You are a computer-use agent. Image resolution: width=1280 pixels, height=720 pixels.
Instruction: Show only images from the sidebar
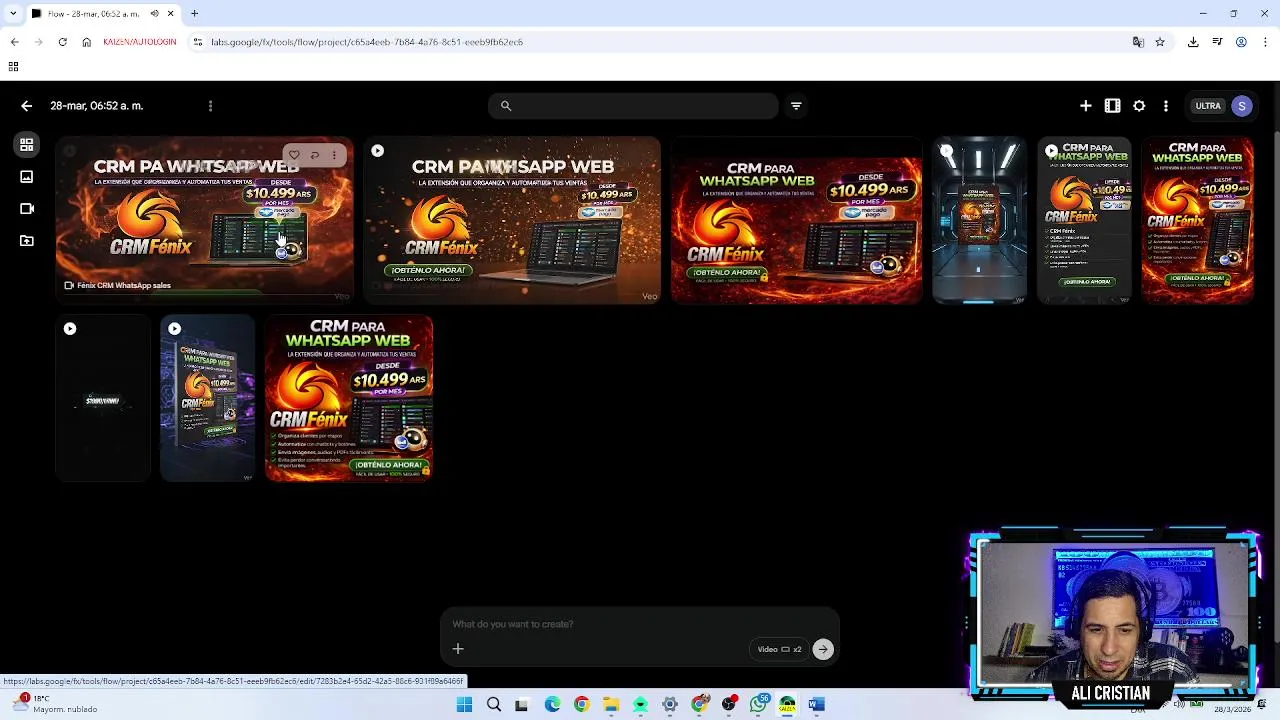click(x=27, y=177)
